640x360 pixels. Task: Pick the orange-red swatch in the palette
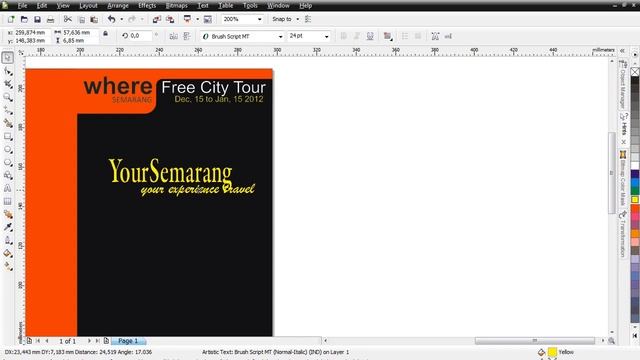(x=635, y=208)
